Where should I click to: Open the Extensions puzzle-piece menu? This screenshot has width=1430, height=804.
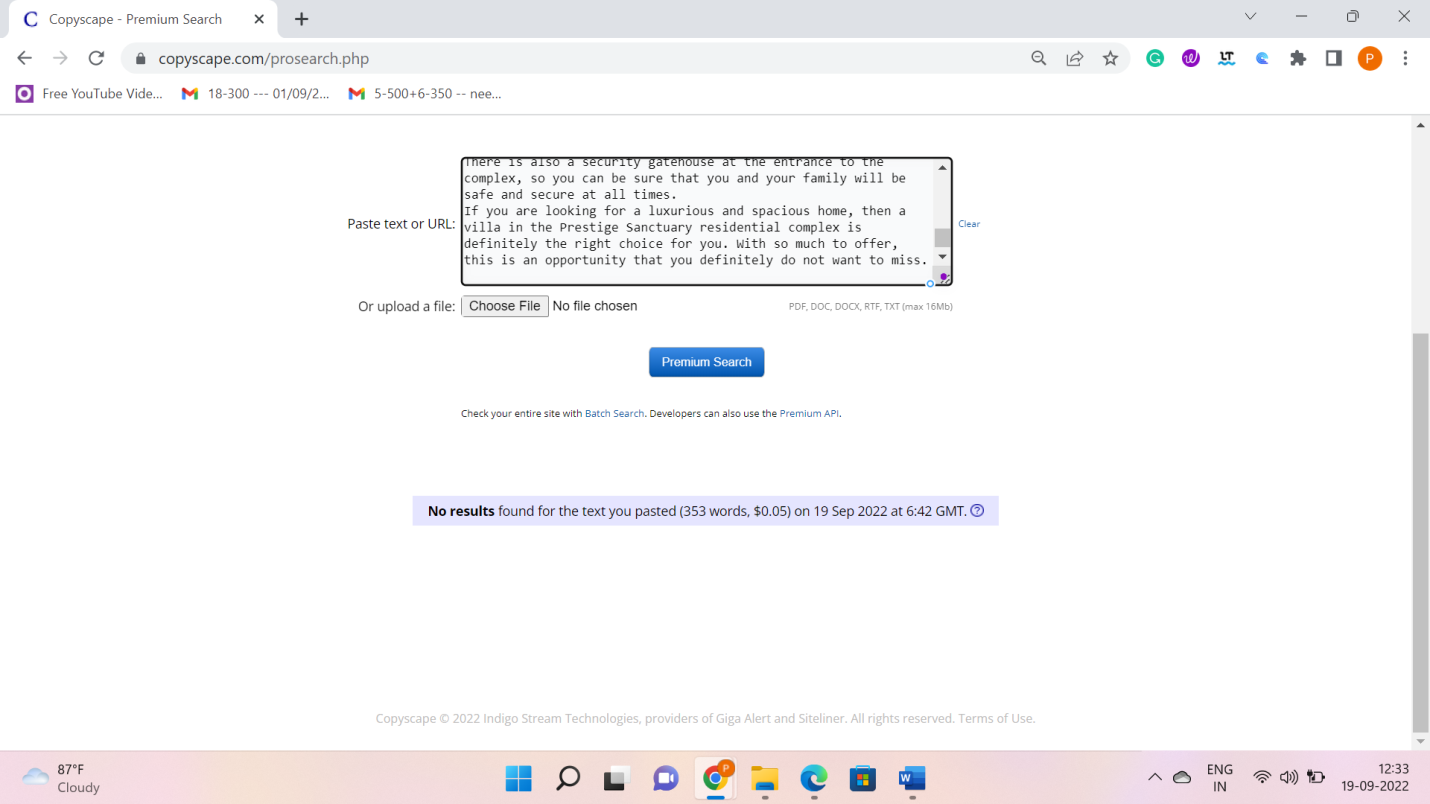(1298, 59)
